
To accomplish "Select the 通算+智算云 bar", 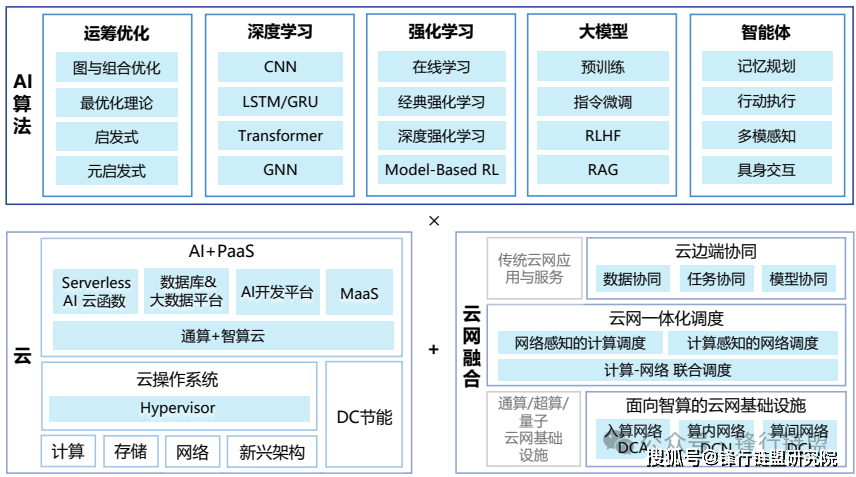I will pyautogui.click(x=223, y=336).
